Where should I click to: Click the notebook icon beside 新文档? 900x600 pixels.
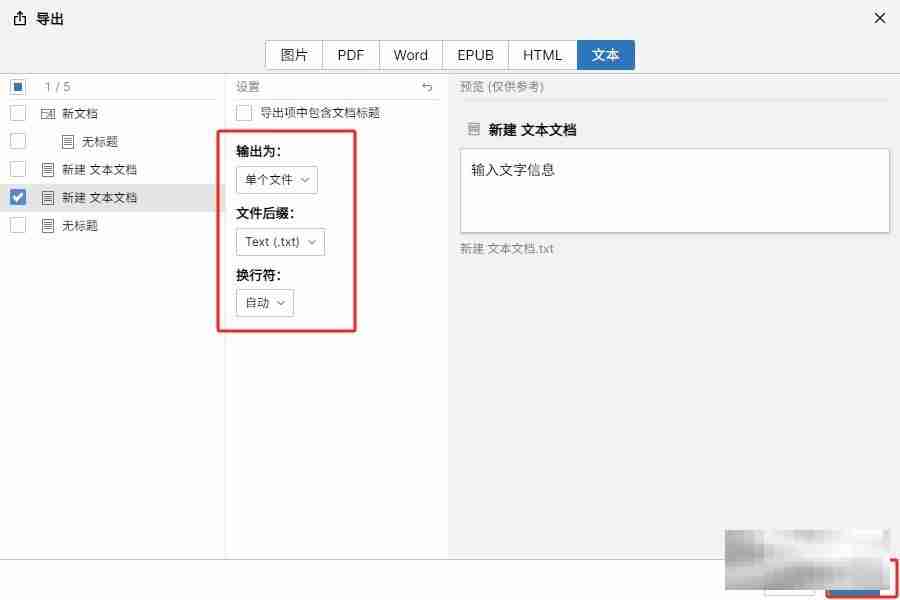point(47,113)
